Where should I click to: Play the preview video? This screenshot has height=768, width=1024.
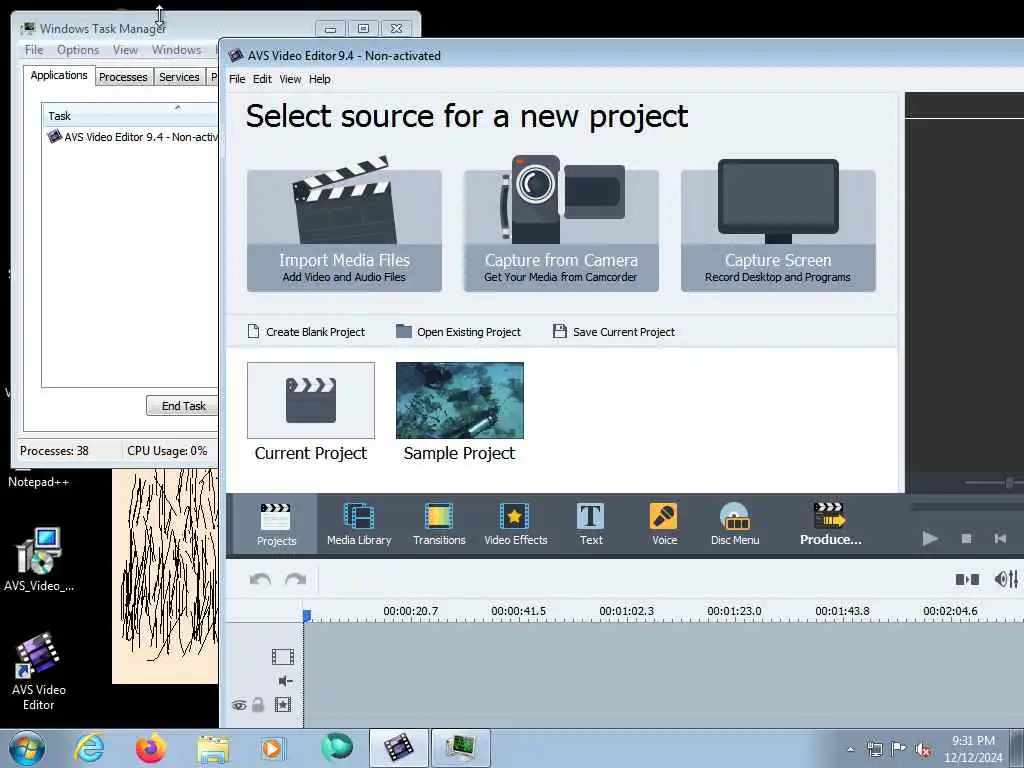930,539
